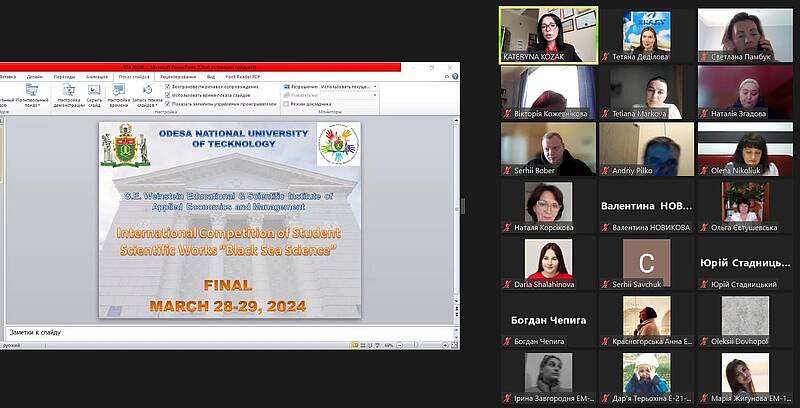This screenshot has height=408, width=800.
Task: Click the colorful hands logo on the slide
Action: point(338,144)
